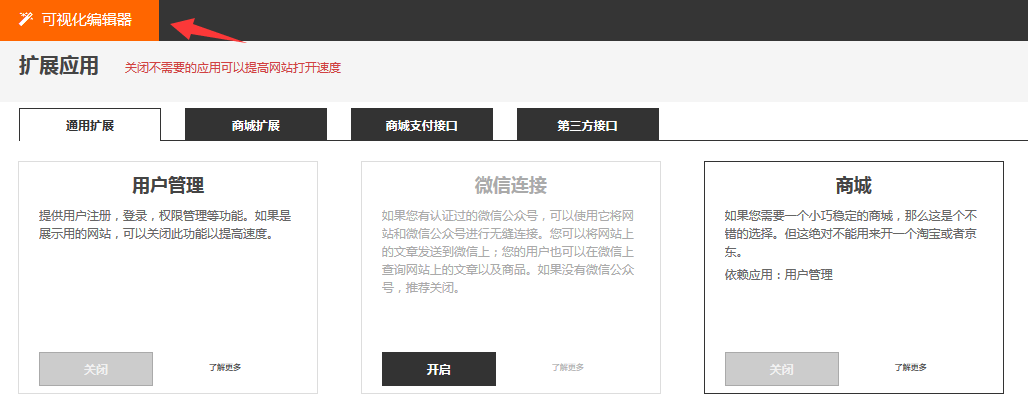Enable 微信连接 with the 开启 button
Screen dimensions: 1028x406
pos(438,369)
